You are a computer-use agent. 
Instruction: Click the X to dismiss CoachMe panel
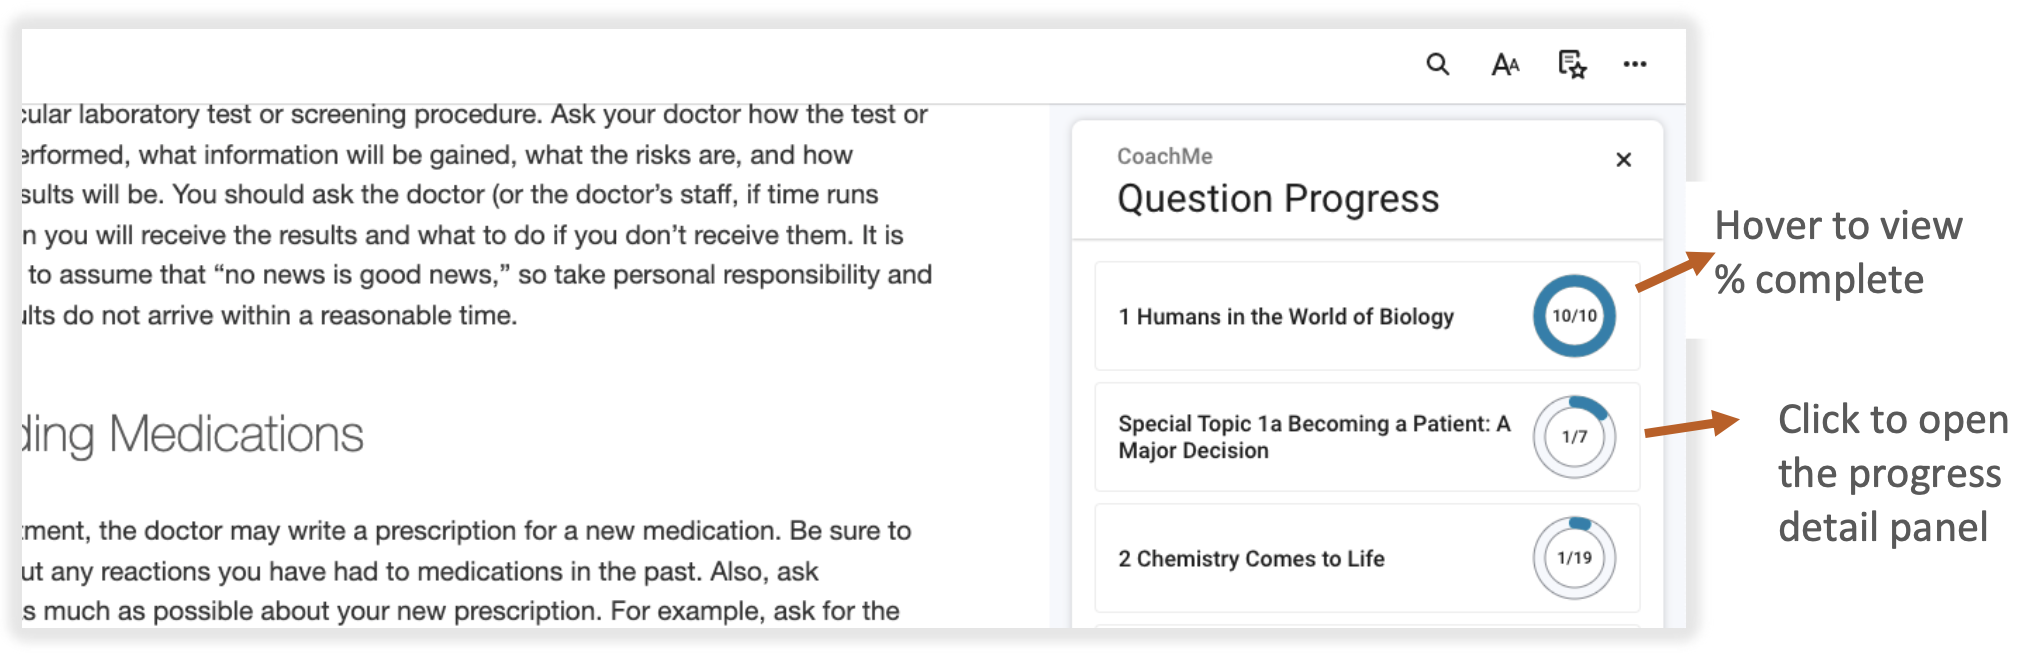pos(1623,159)
